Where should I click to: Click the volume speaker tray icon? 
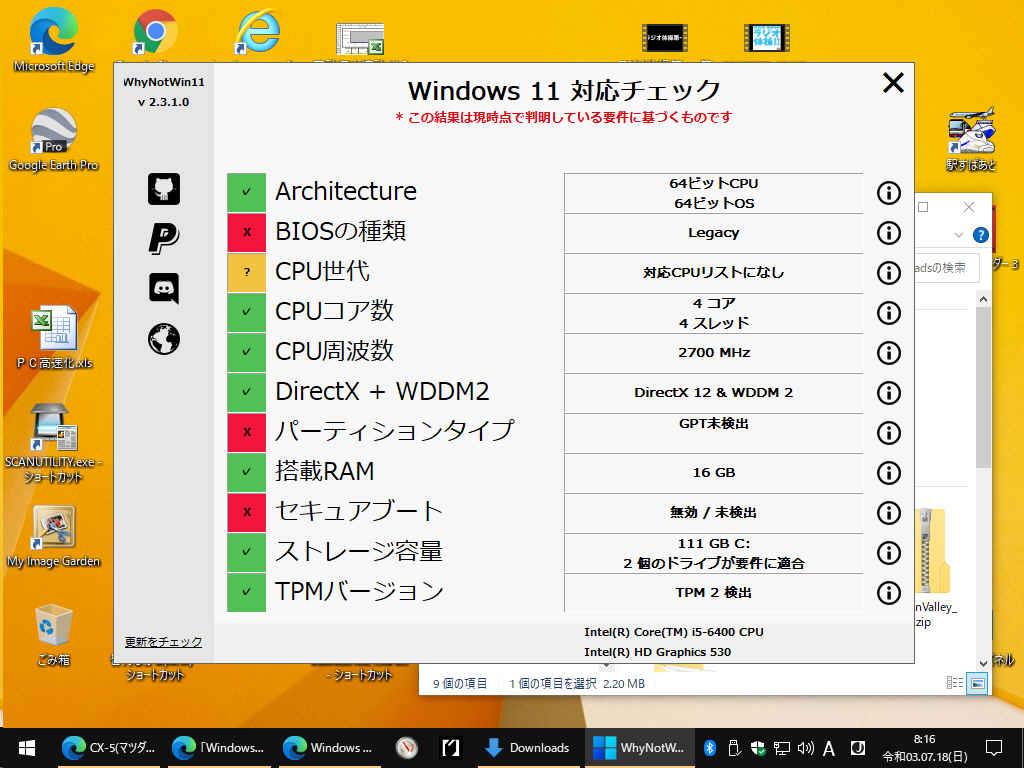[x=806, y=748]
